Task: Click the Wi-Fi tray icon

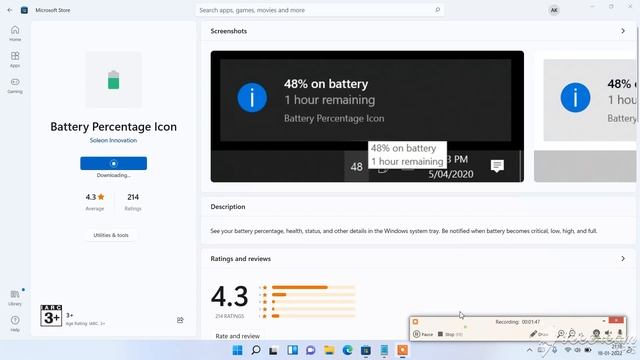Action: 568,350
